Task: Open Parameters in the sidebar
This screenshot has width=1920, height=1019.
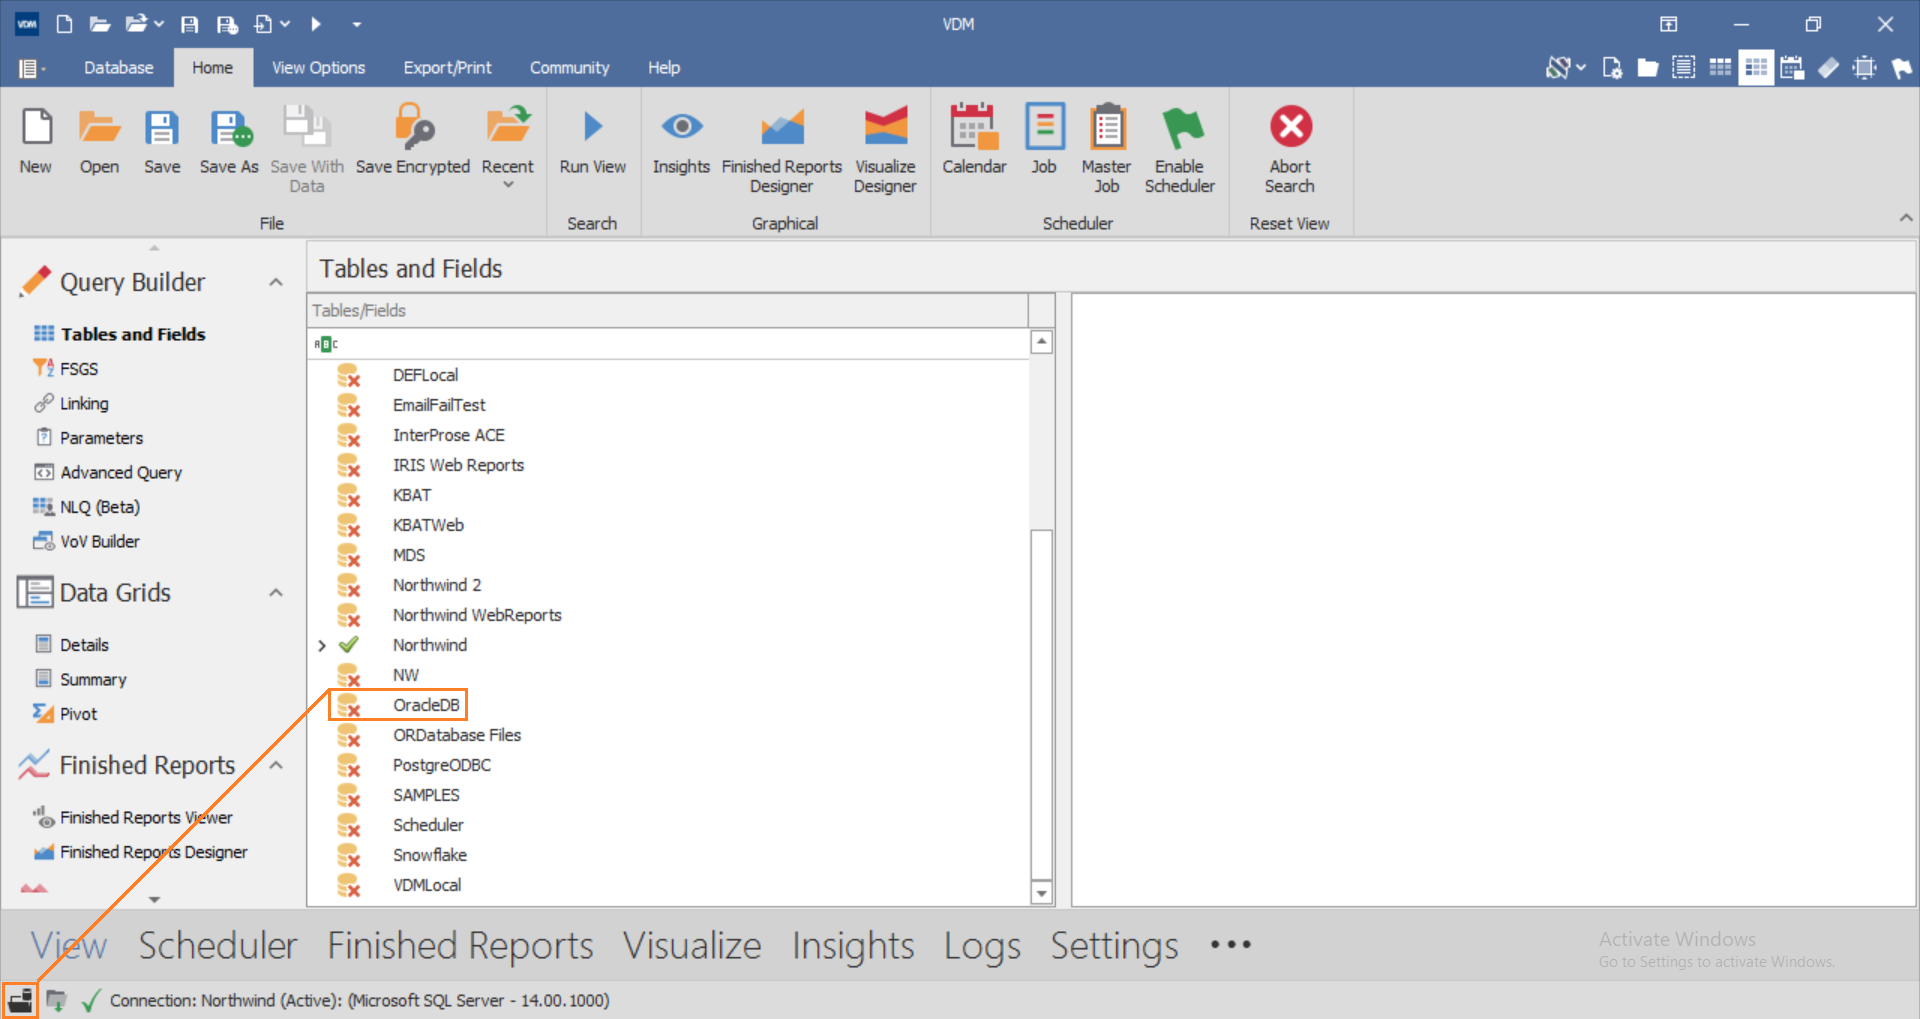Action: [x=101, y=438]
